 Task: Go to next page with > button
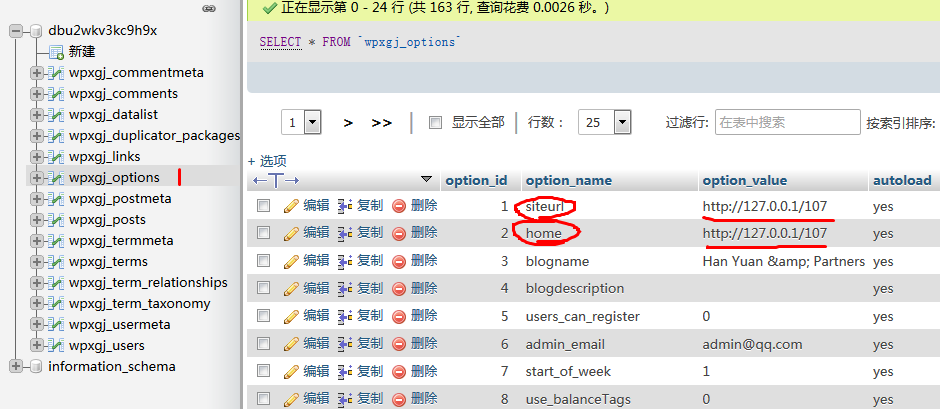(x=348, y=122)
